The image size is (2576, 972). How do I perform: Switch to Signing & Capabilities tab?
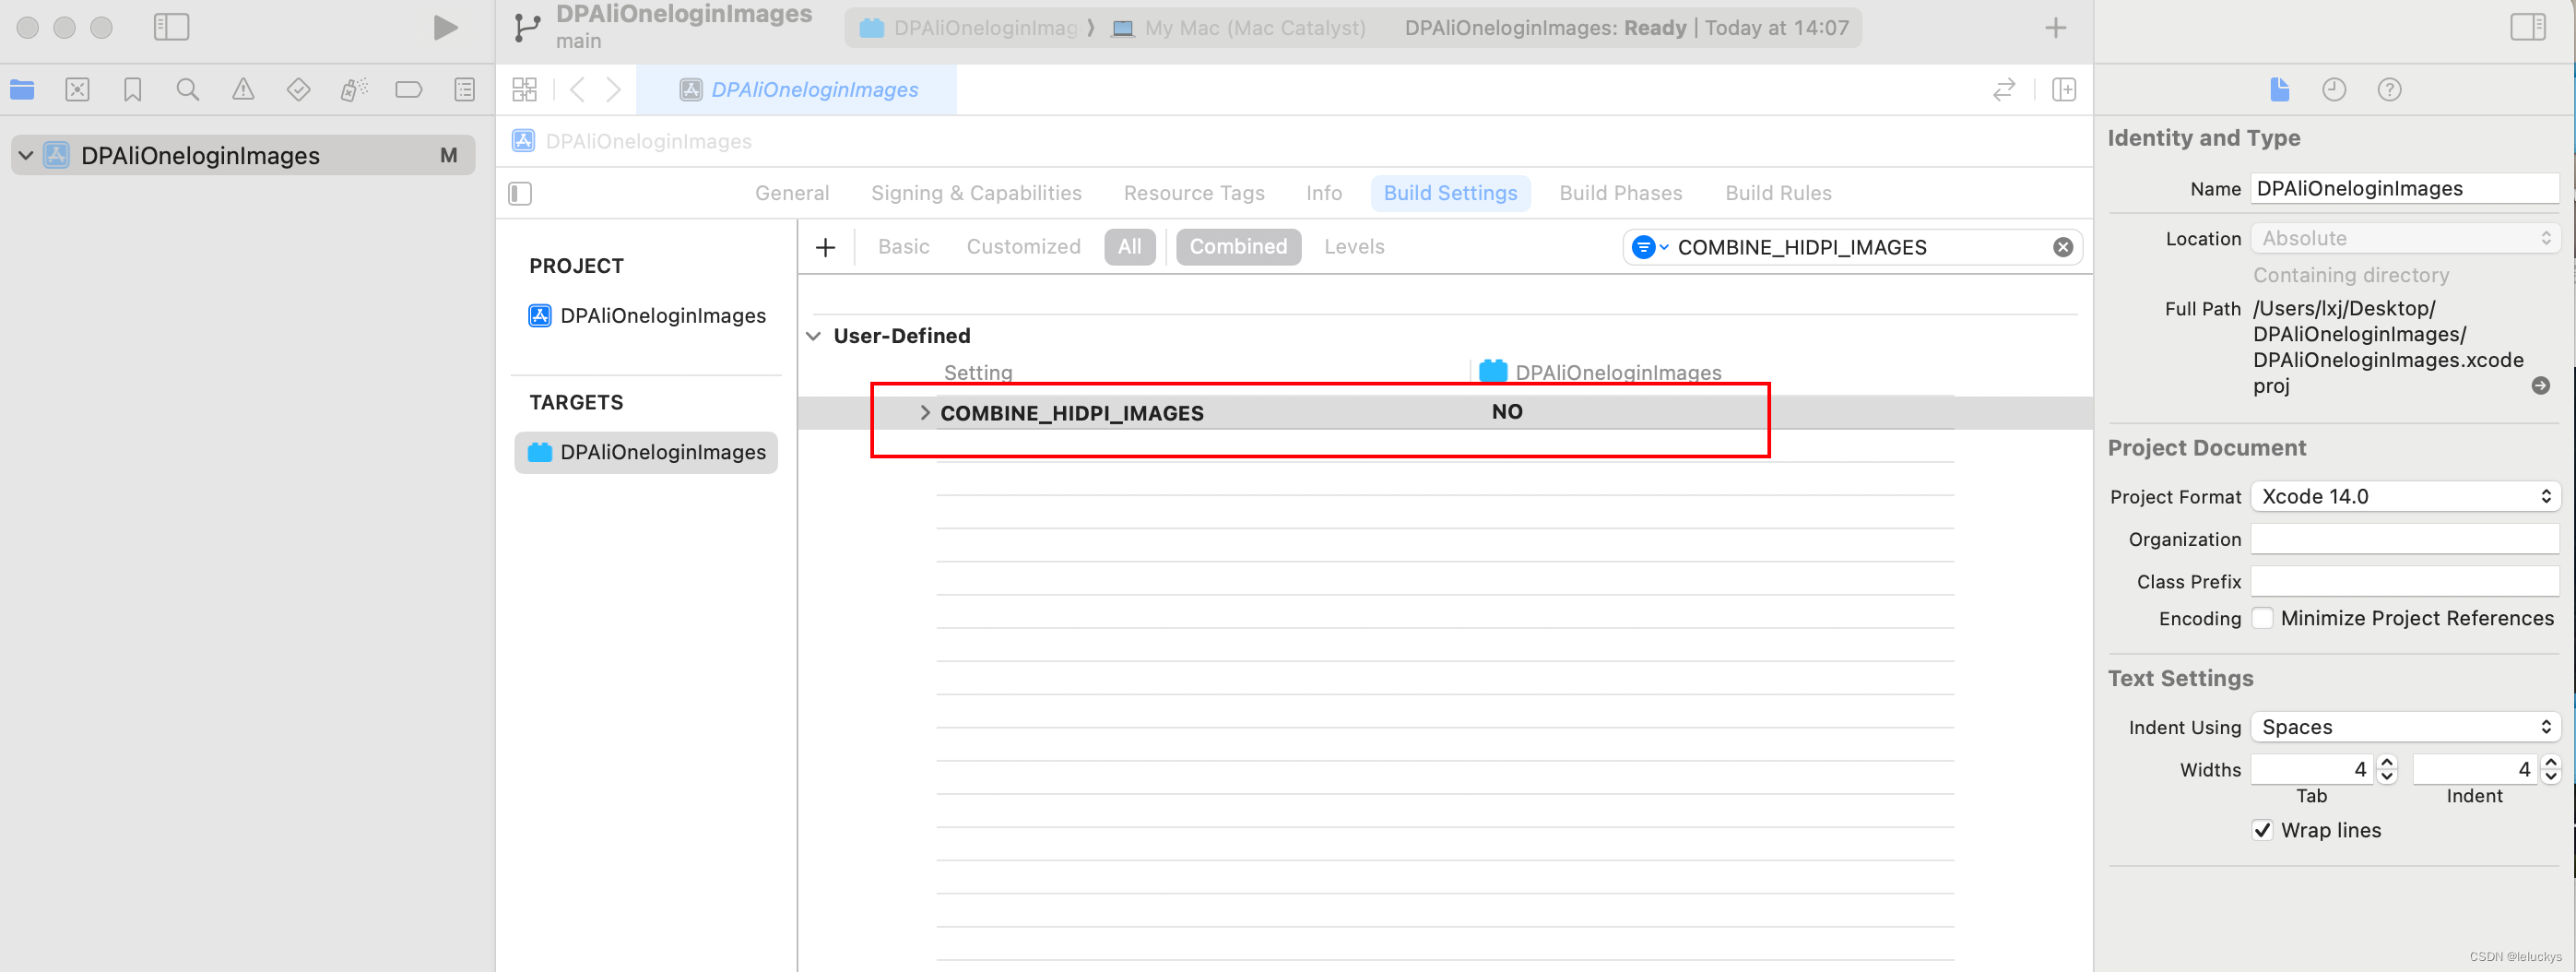976,193
